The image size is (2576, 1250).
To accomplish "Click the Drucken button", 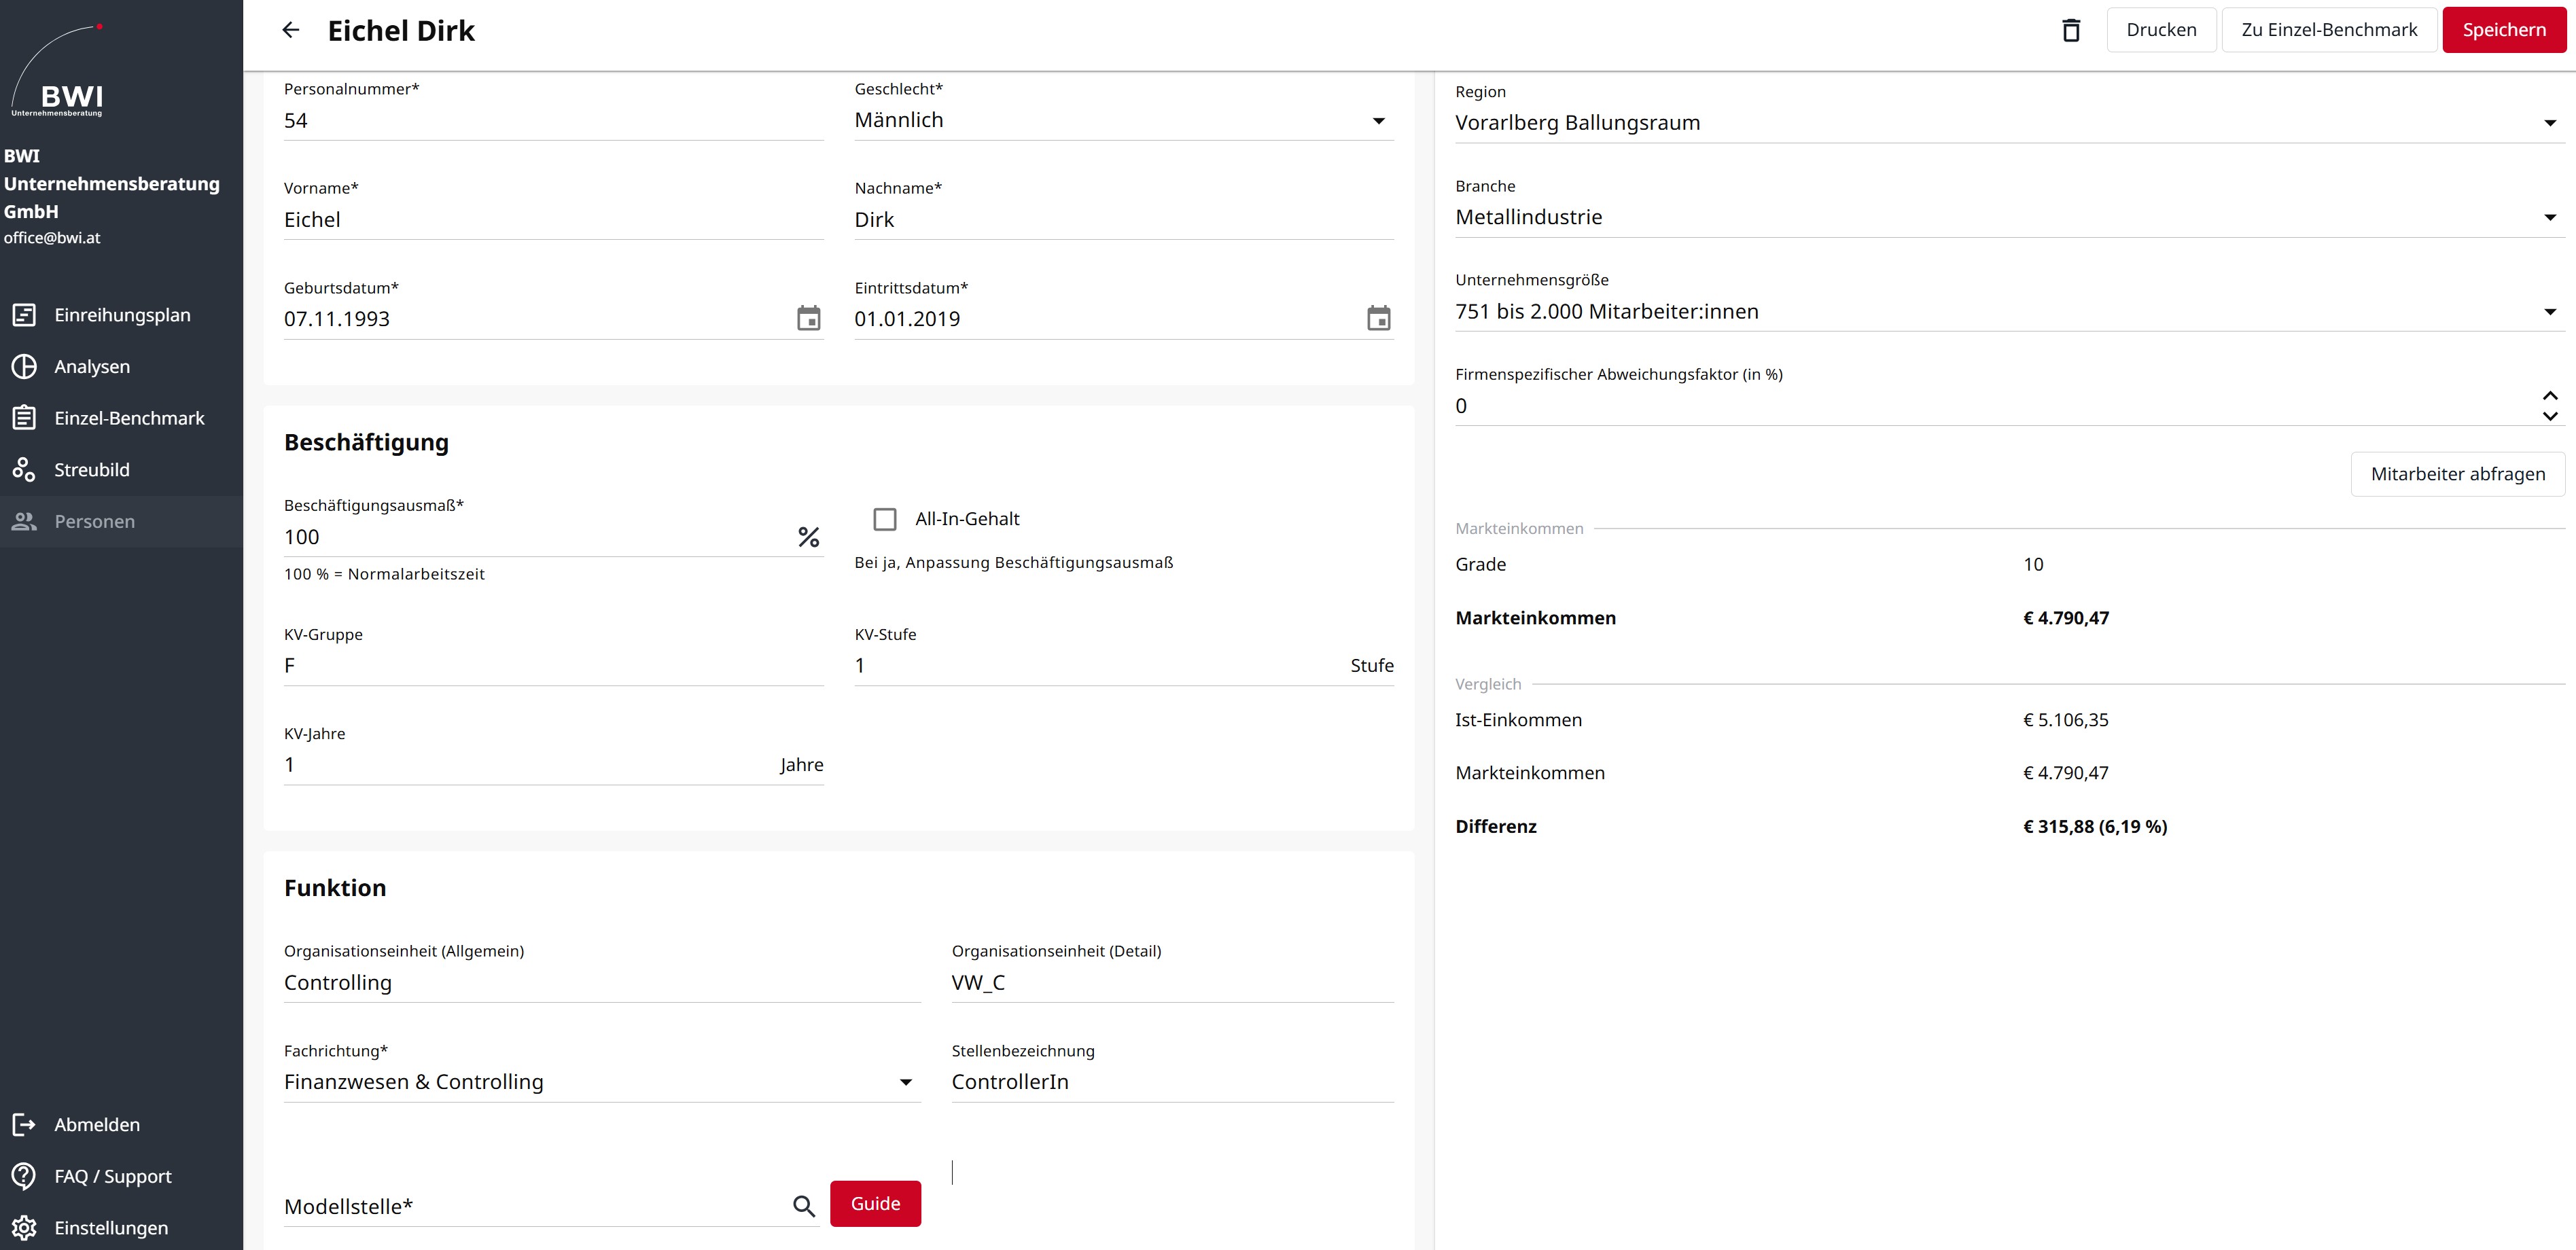I will tap(2161, 30).
